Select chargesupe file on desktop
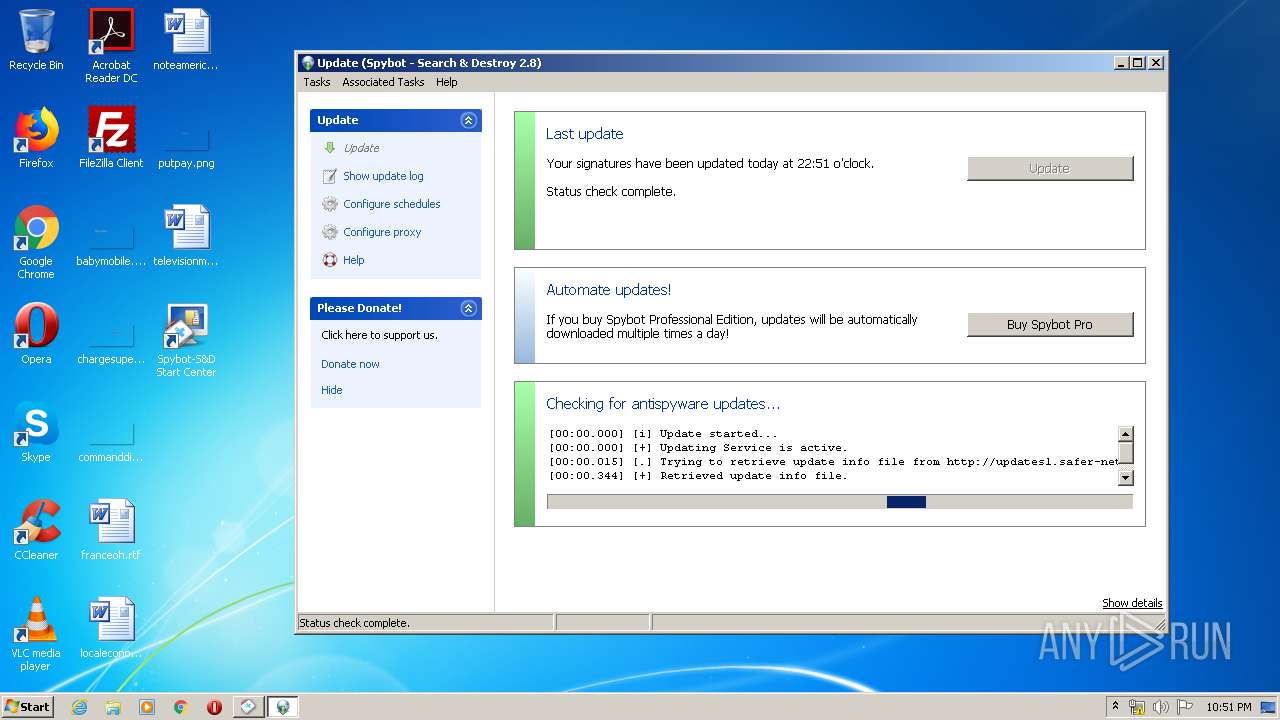Screen dimensions: 1280x720 pyautogui.click(x=111, y=334)
